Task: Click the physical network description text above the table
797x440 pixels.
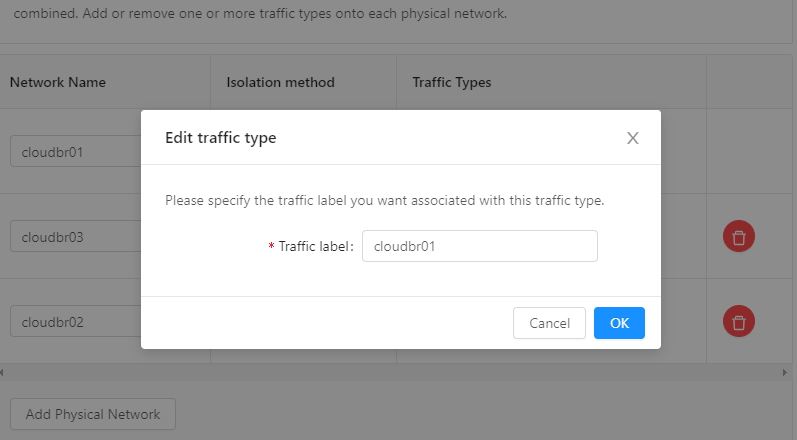Action: click(260, 13)
